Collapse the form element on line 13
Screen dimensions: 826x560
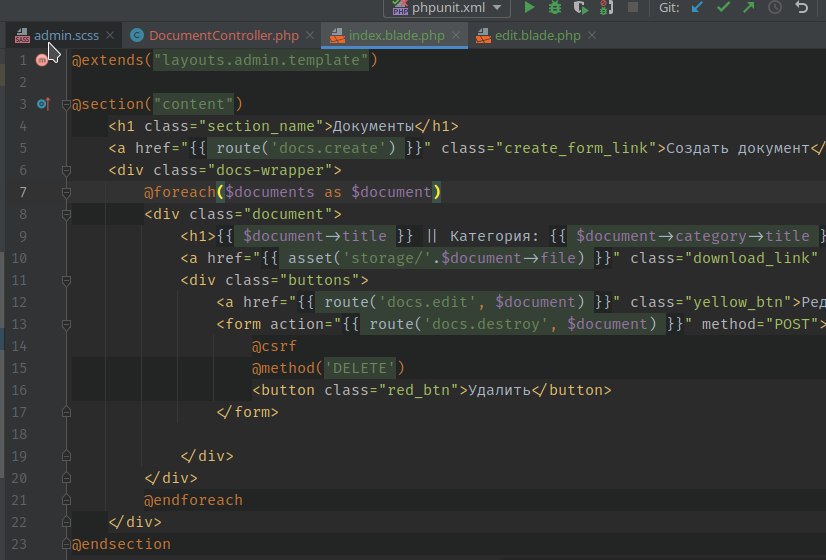66,324
